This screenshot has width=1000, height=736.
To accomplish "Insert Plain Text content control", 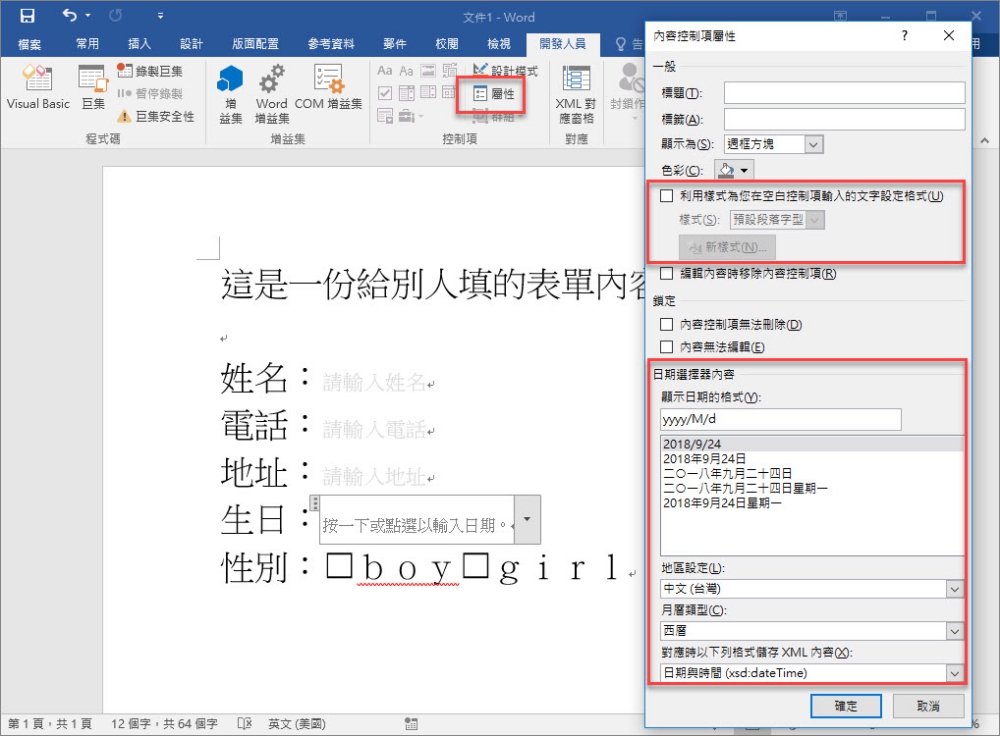I will click(x=406, y=71).
